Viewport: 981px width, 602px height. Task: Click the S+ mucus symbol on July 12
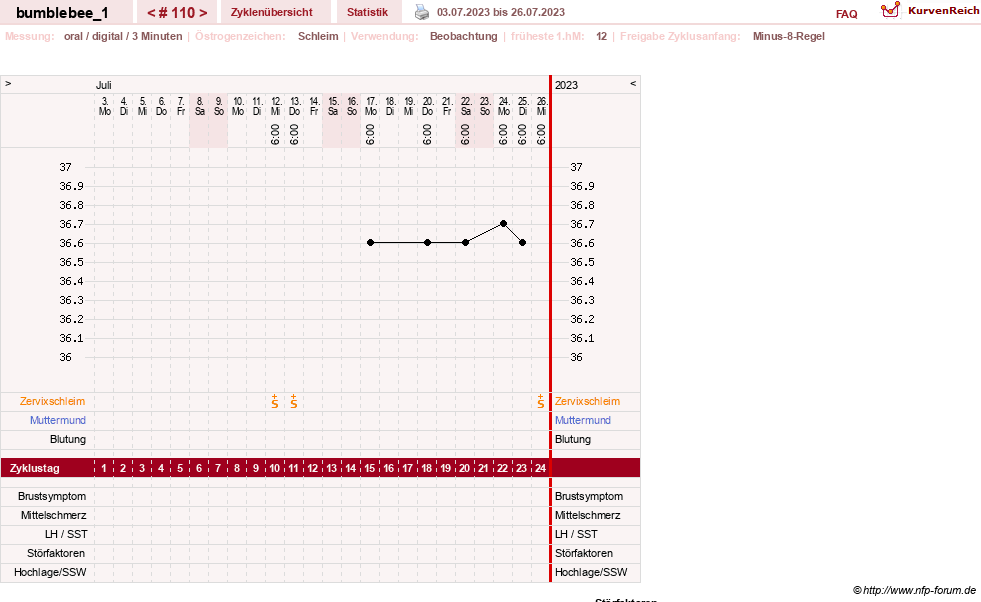[x=275, y=402]
